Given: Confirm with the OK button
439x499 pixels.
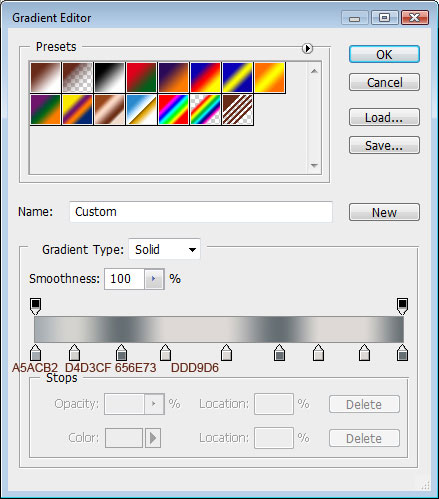Looking at the screenshot, I should [384, 54].
